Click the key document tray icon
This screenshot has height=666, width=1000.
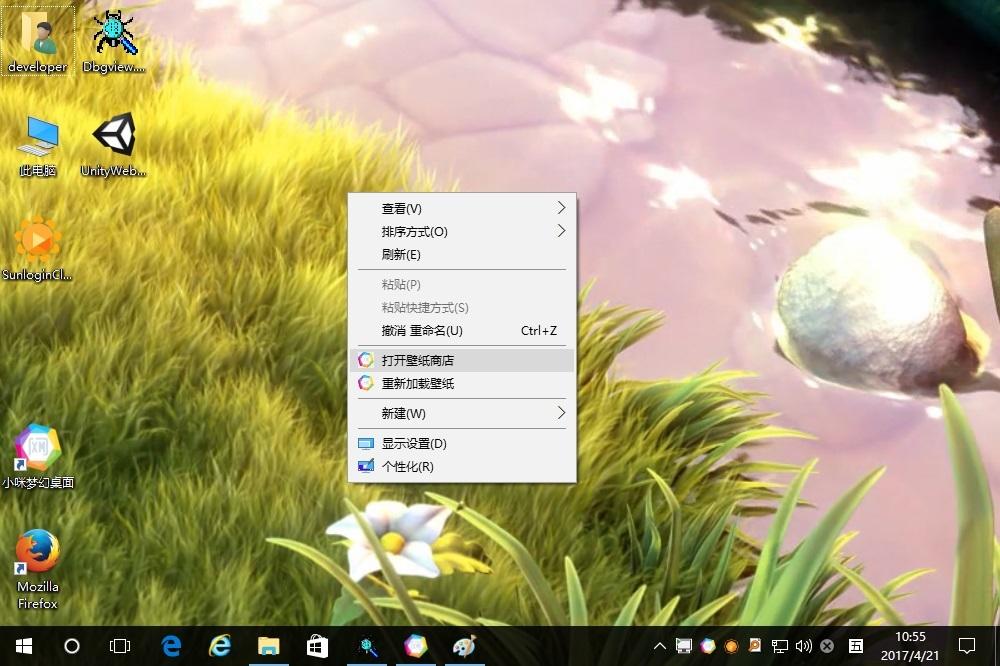[x=755, y=646]
